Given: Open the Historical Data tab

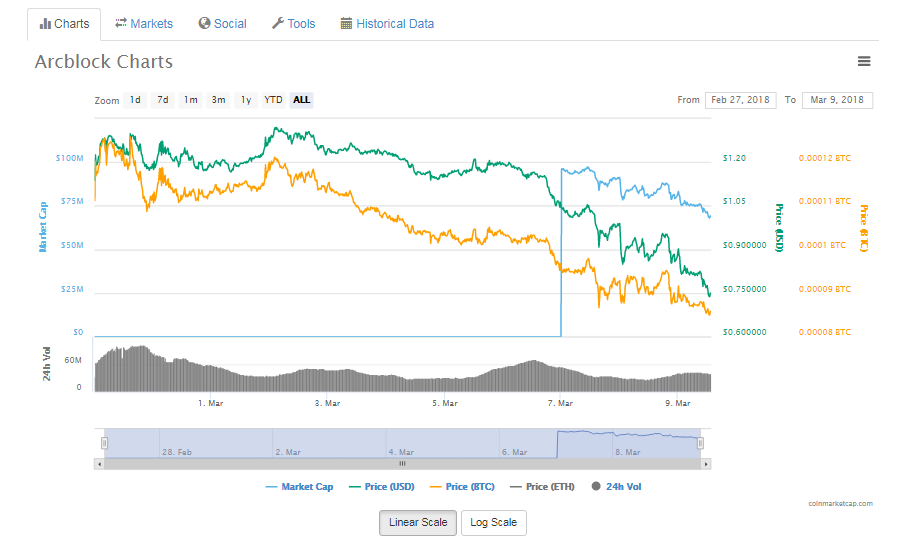Looking at the screenshot, I should point(388,24).
